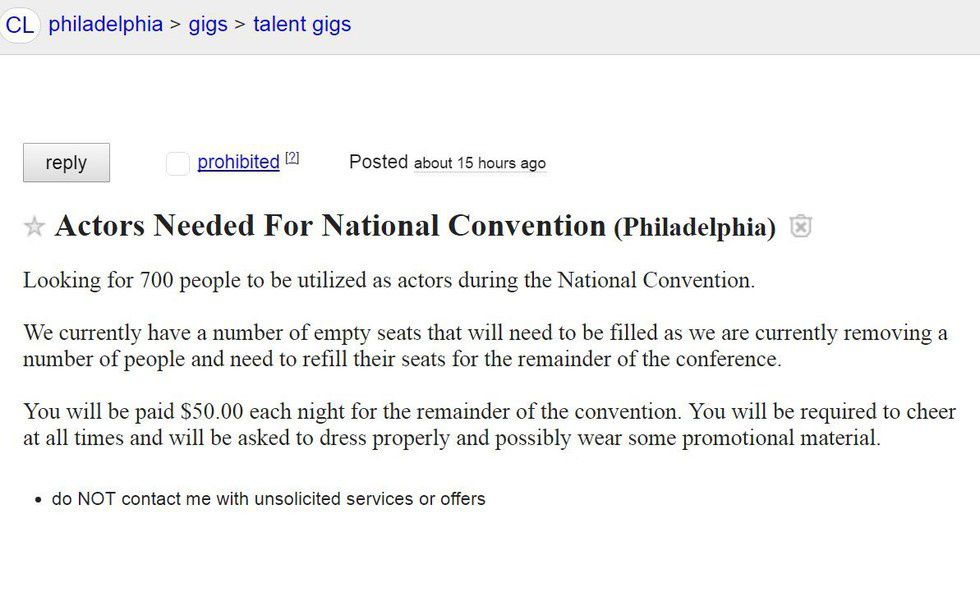
Task: Click the 'about 15 hours ago' timestamp
Action: 480,163
